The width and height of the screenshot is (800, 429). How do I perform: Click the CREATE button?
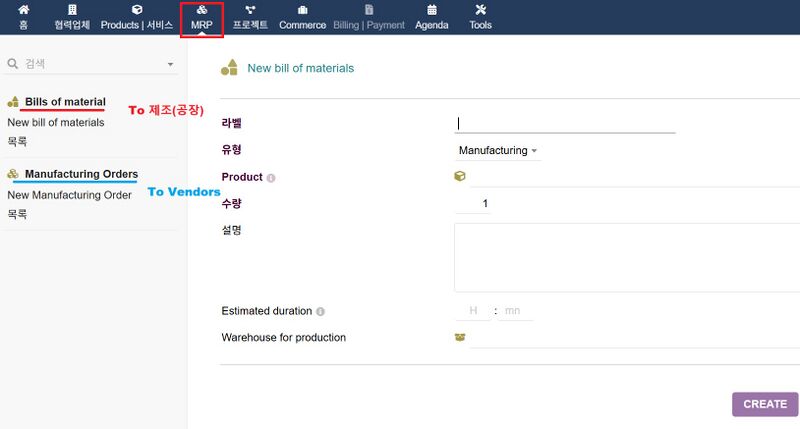[x=764, y=404]
